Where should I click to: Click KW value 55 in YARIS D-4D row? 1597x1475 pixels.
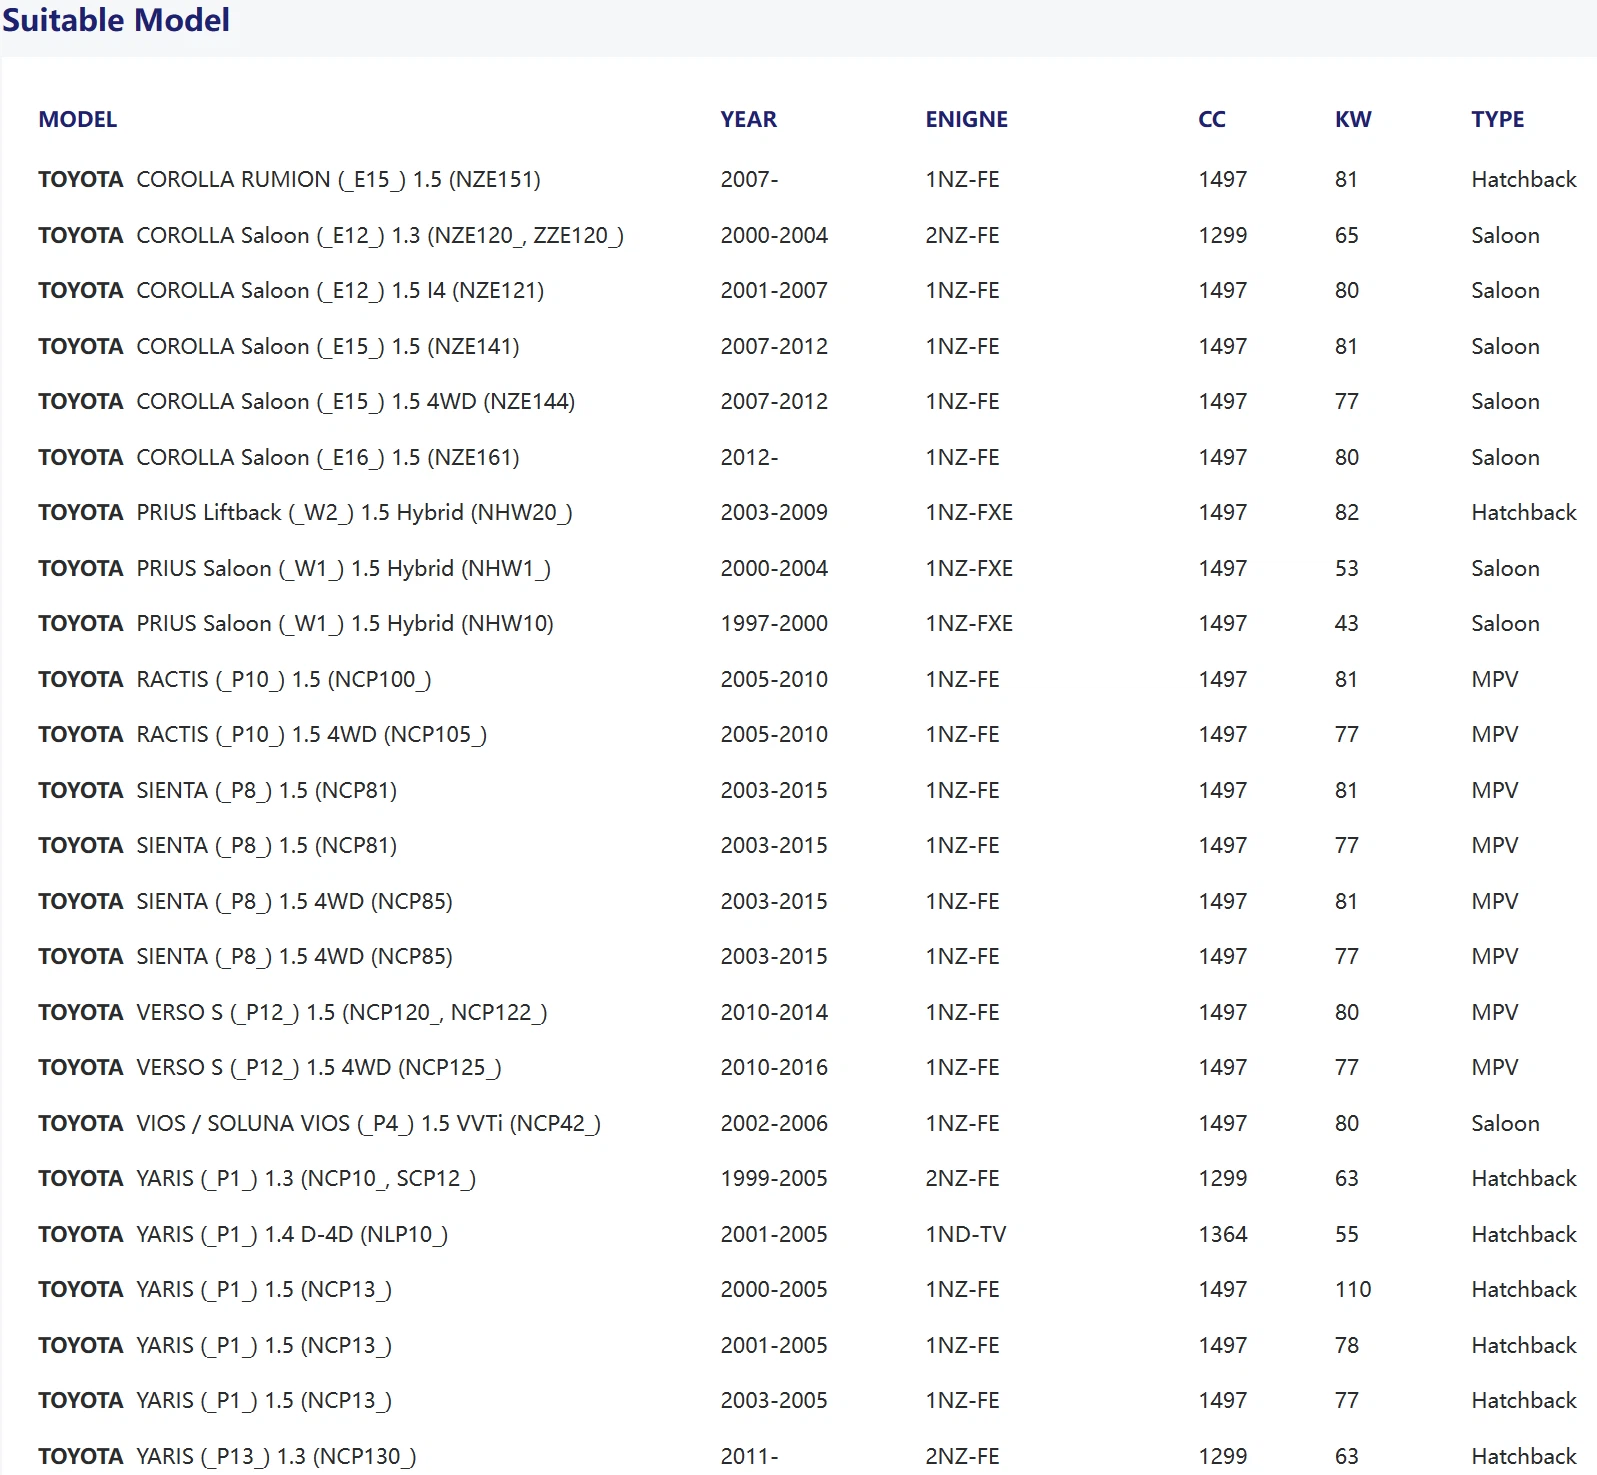click(1347, 1235)
